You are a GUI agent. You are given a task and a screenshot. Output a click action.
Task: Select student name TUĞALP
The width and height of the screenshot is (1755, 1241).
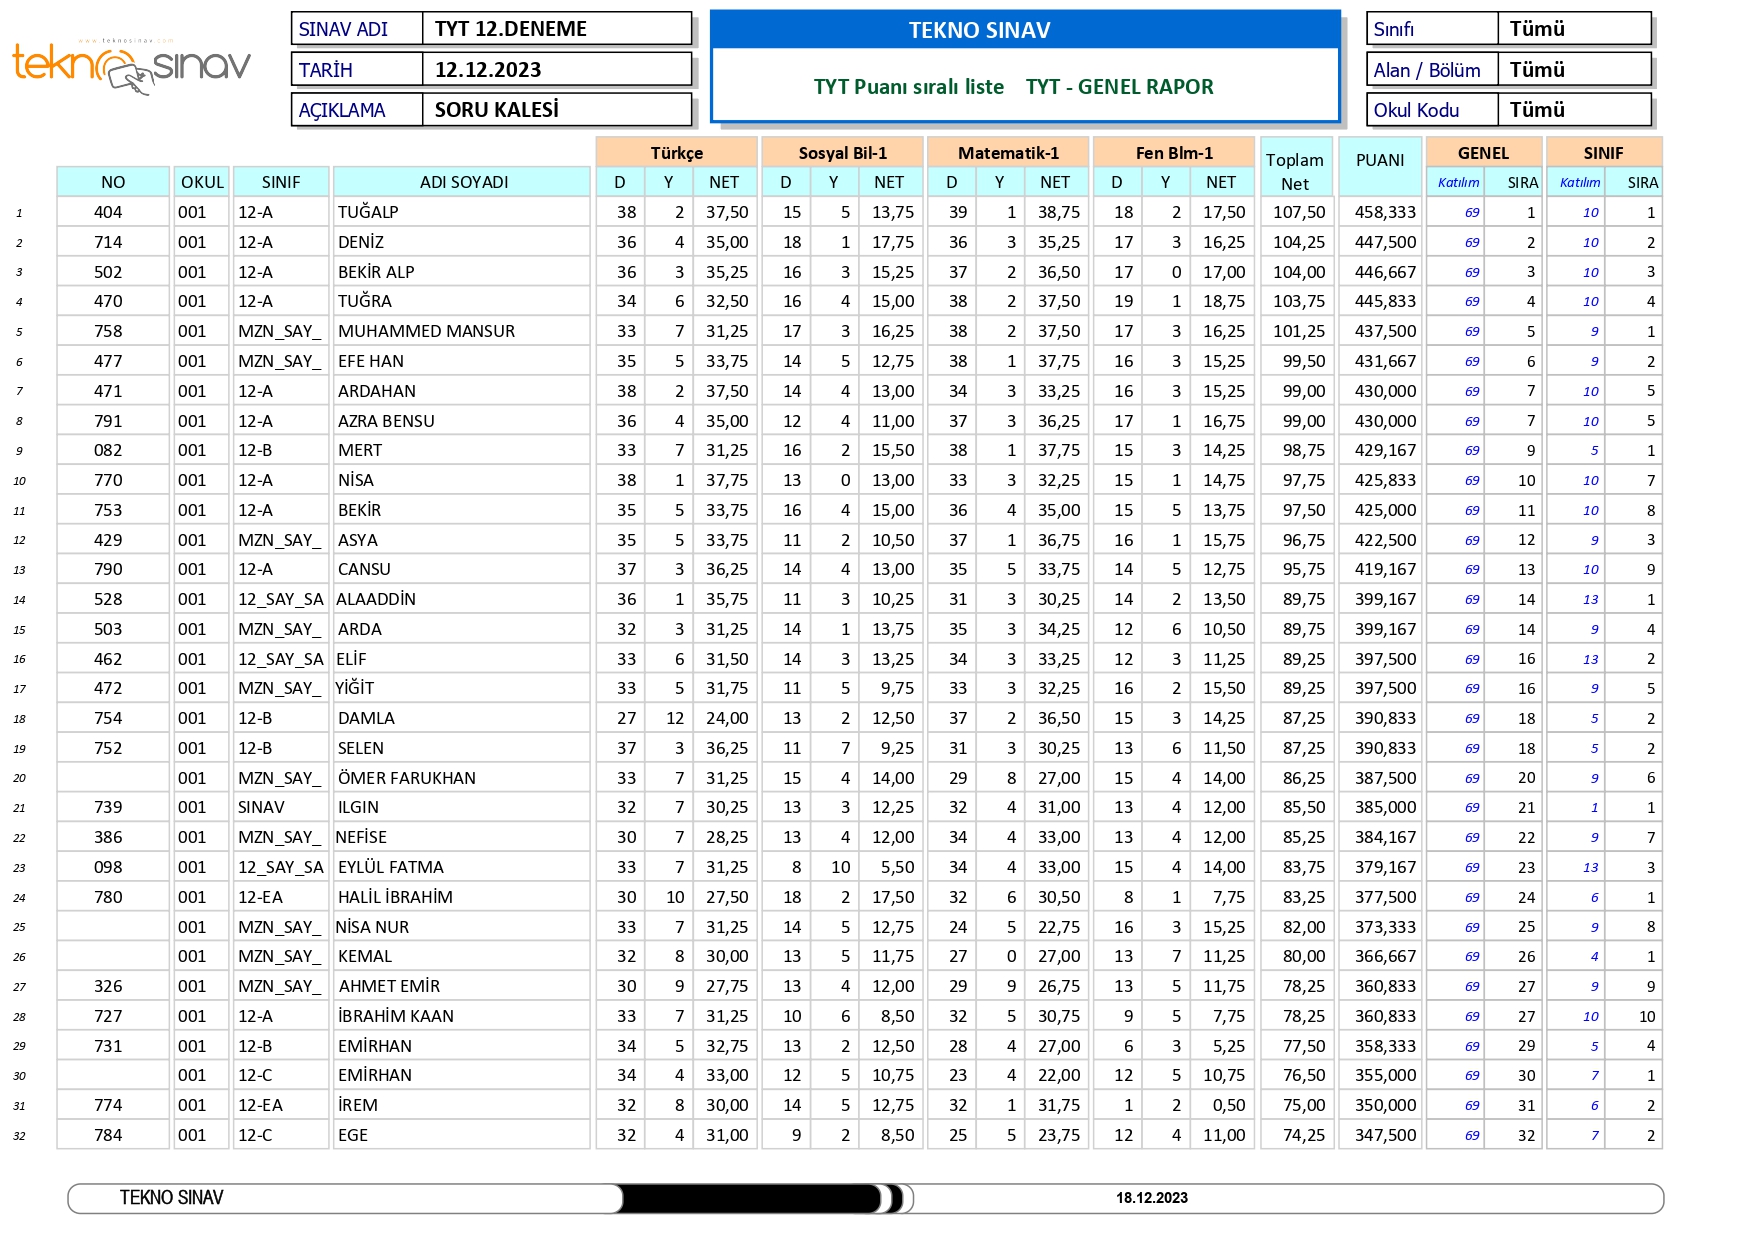368,212
